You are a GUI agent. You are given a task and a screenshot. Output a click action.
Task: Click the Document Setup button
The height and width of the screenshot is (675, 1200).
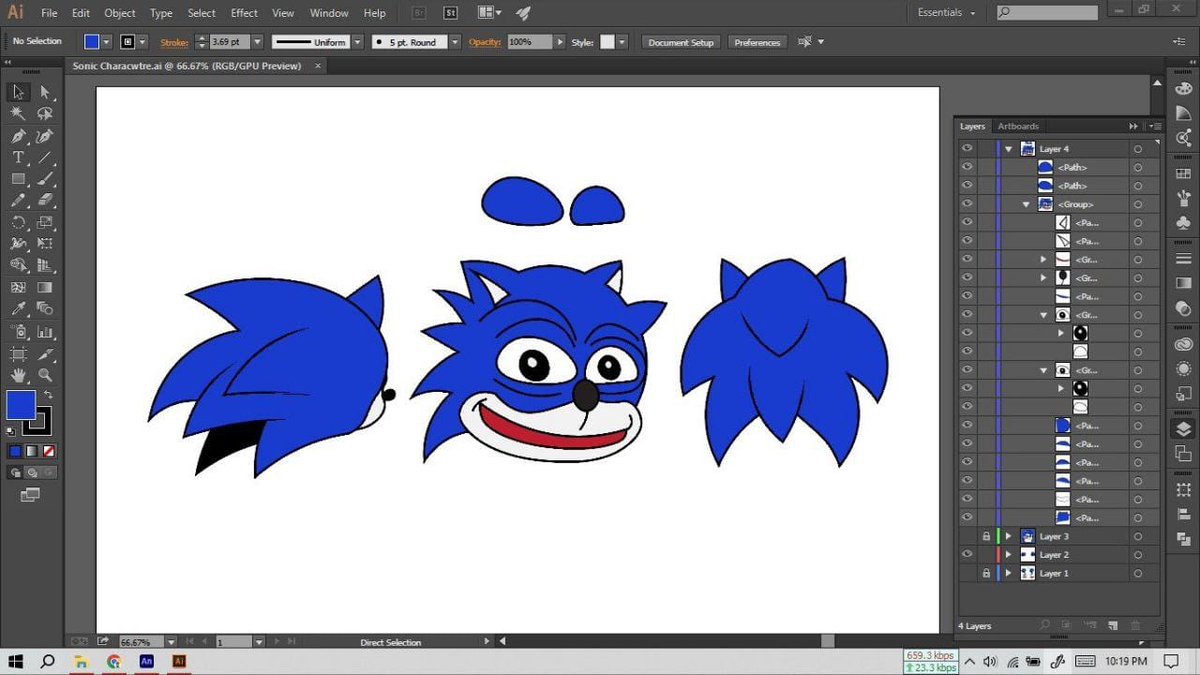681,42
